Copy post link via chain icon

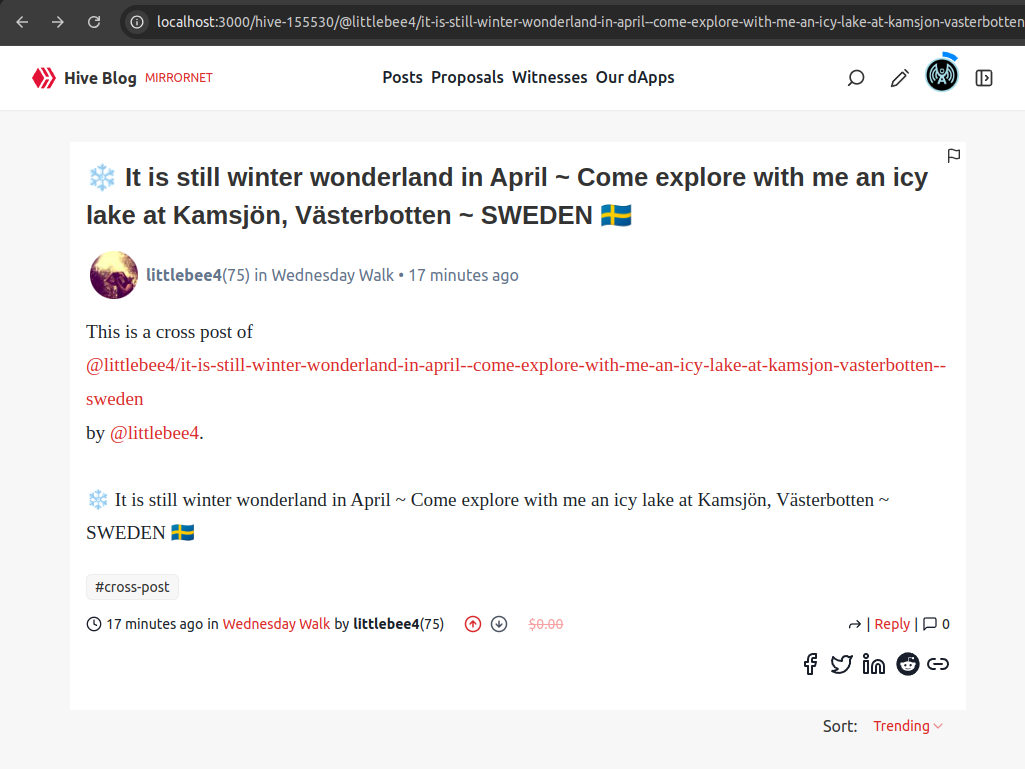(x=938, y=664)
